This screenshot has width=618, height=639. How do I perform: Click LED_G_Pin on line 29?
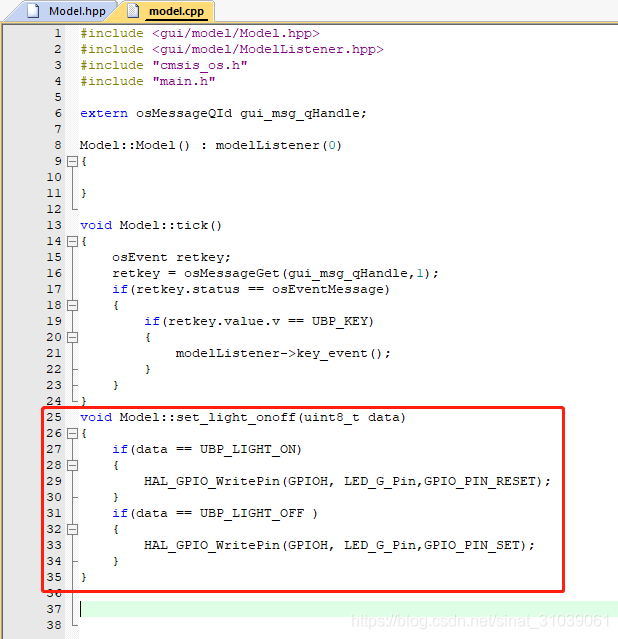tap(380, 481)
